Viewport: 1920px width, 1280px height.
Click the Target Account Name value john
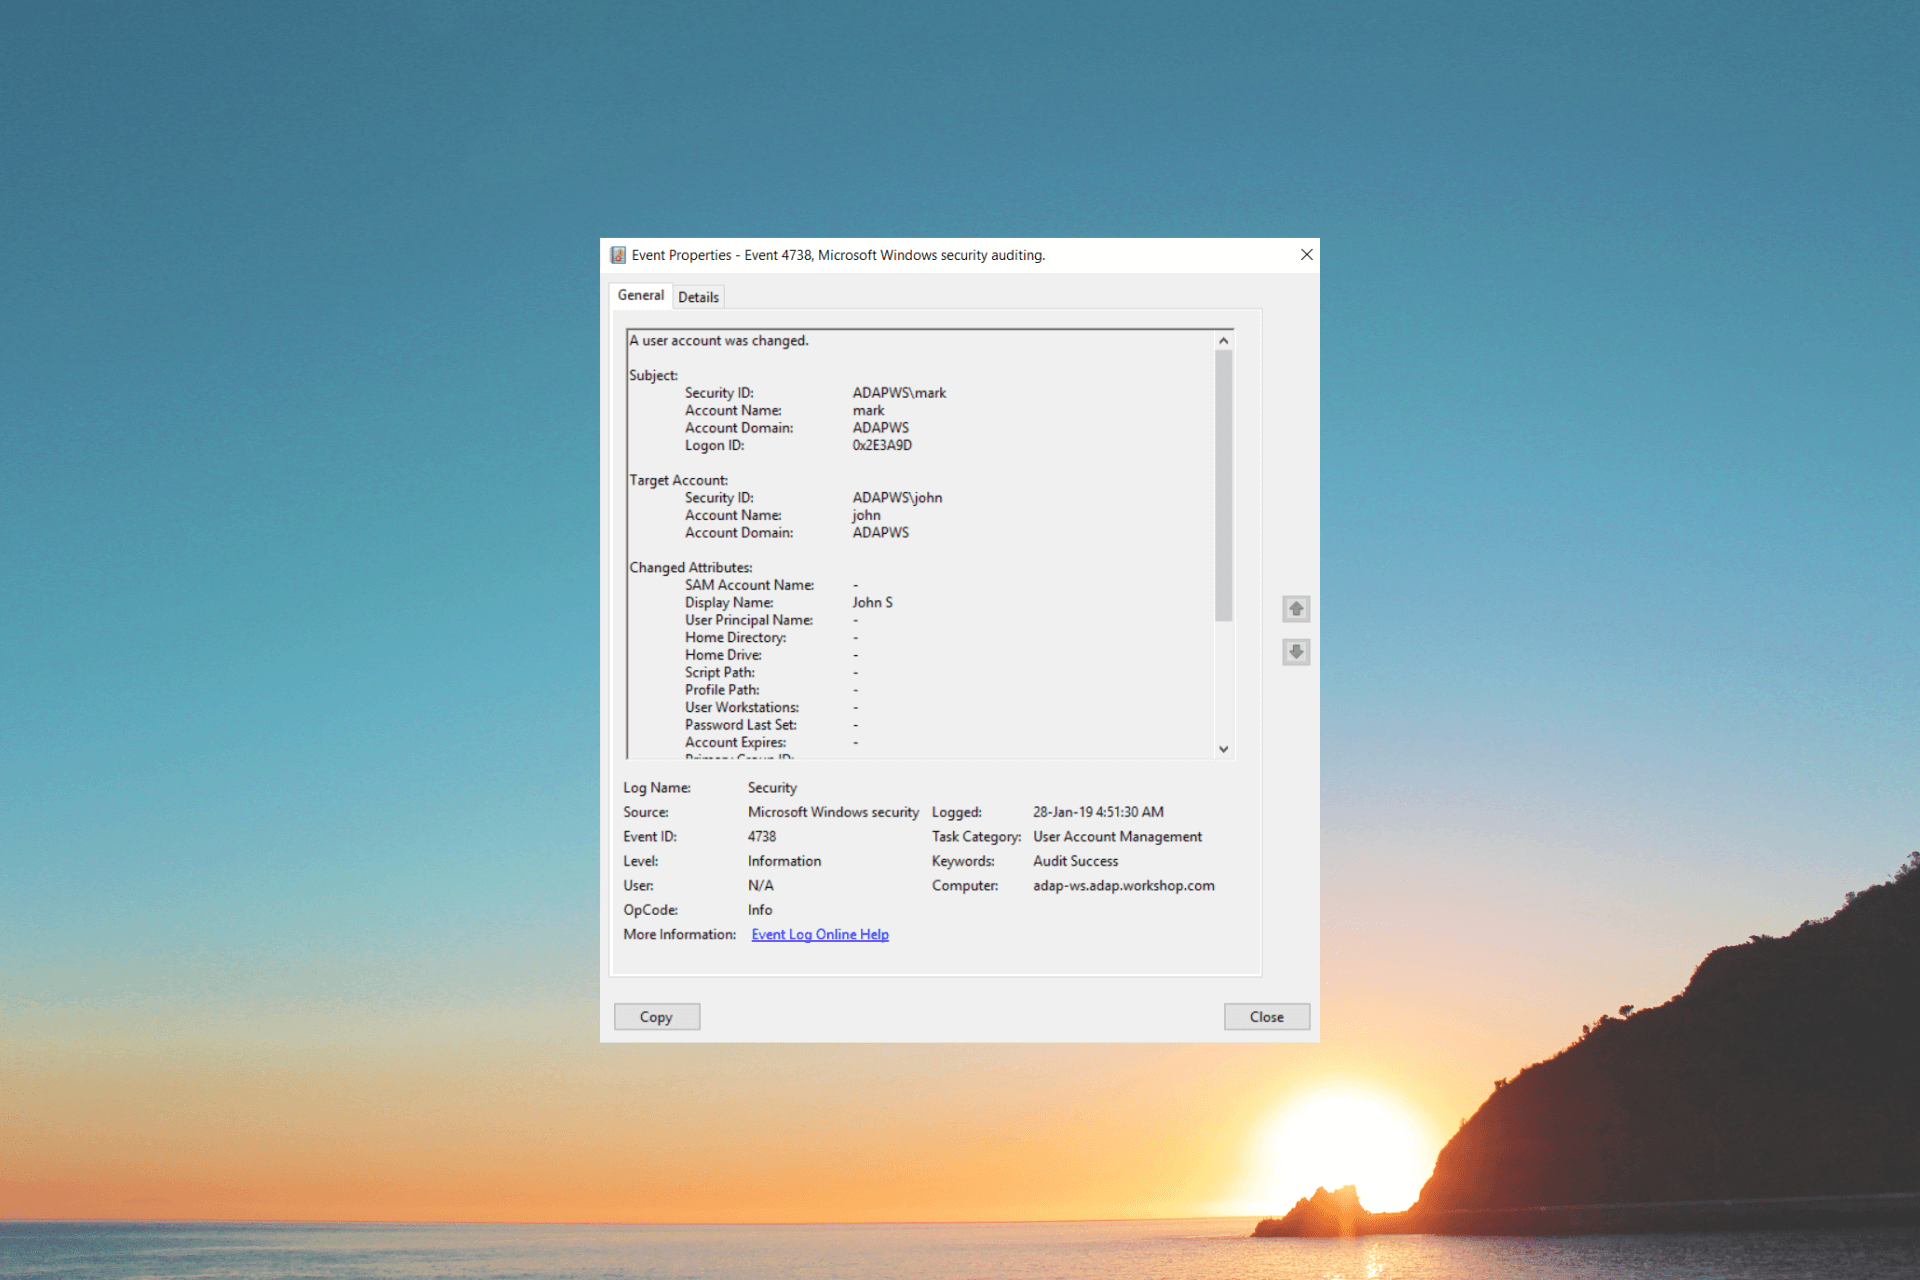click(x=866, y=516)
